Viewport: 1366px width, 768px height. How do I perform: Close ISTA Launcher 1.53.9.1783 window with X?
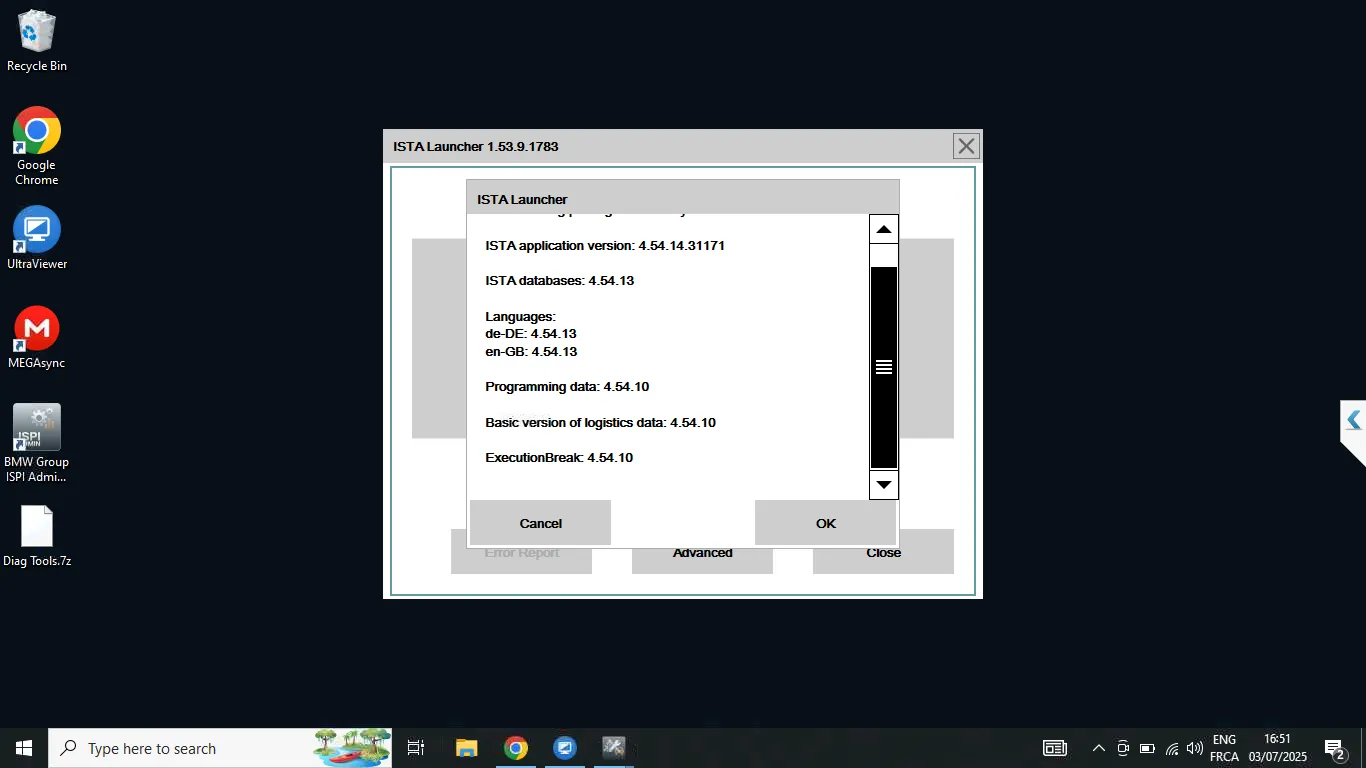tap(966, 146)
